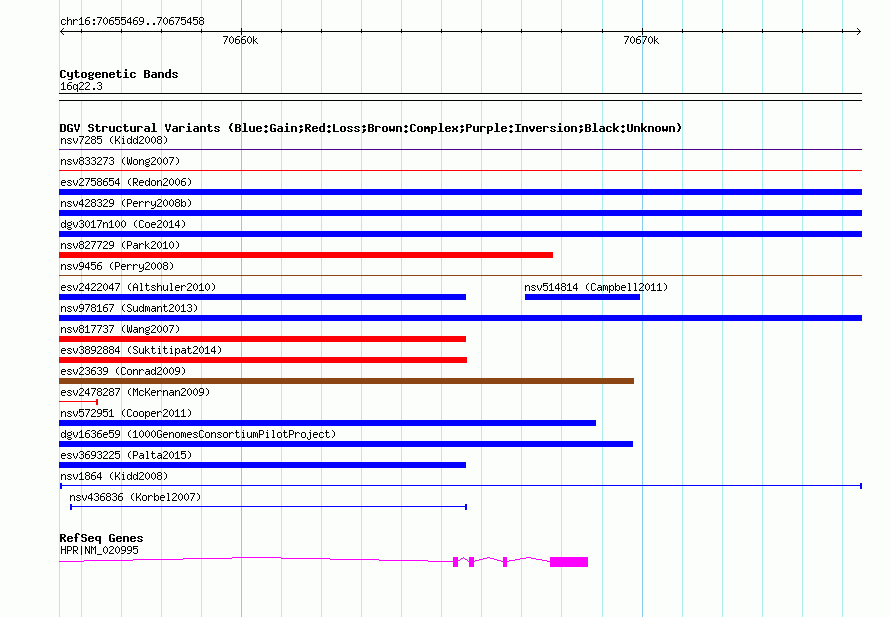Select the esv3693225 (Palta2015) label
The width and height of the screenshot is (890, 617).
[x=126, y=455]
